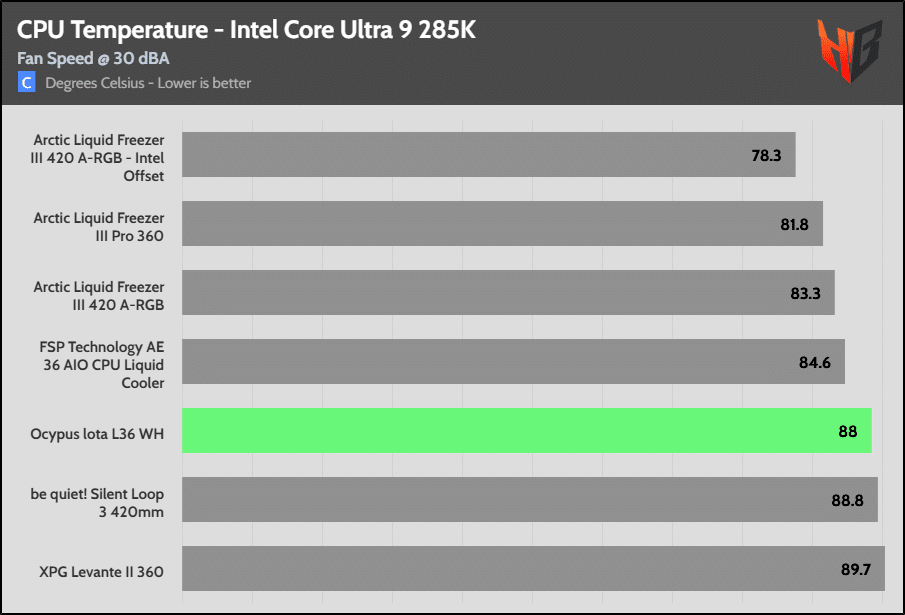Image resolution: width=905 pixels, height=615 pixels.
Task: Click the Fan Speed @ 30 dBA subtitle
Action: pos(94,58)
